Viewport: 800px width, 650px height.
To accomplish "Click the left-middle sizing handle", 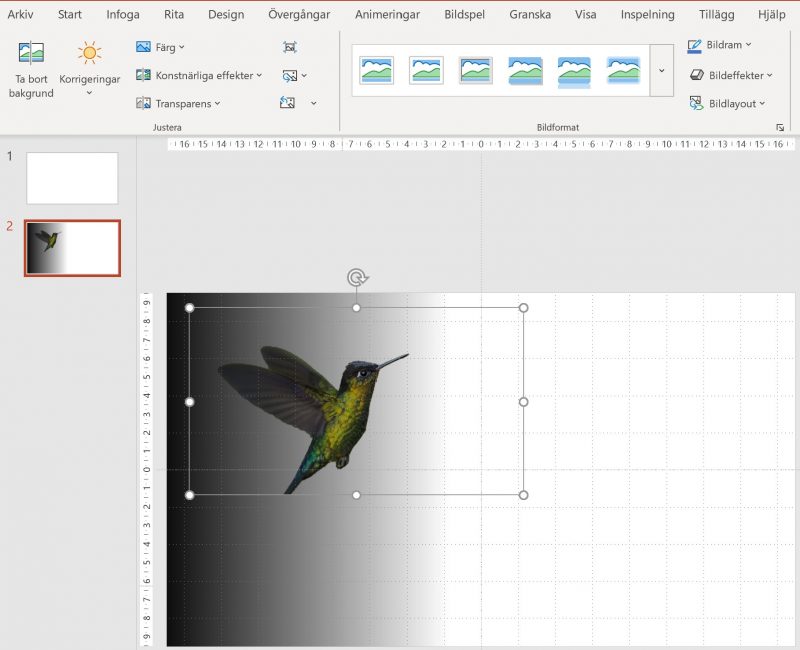I will point(189,402).
